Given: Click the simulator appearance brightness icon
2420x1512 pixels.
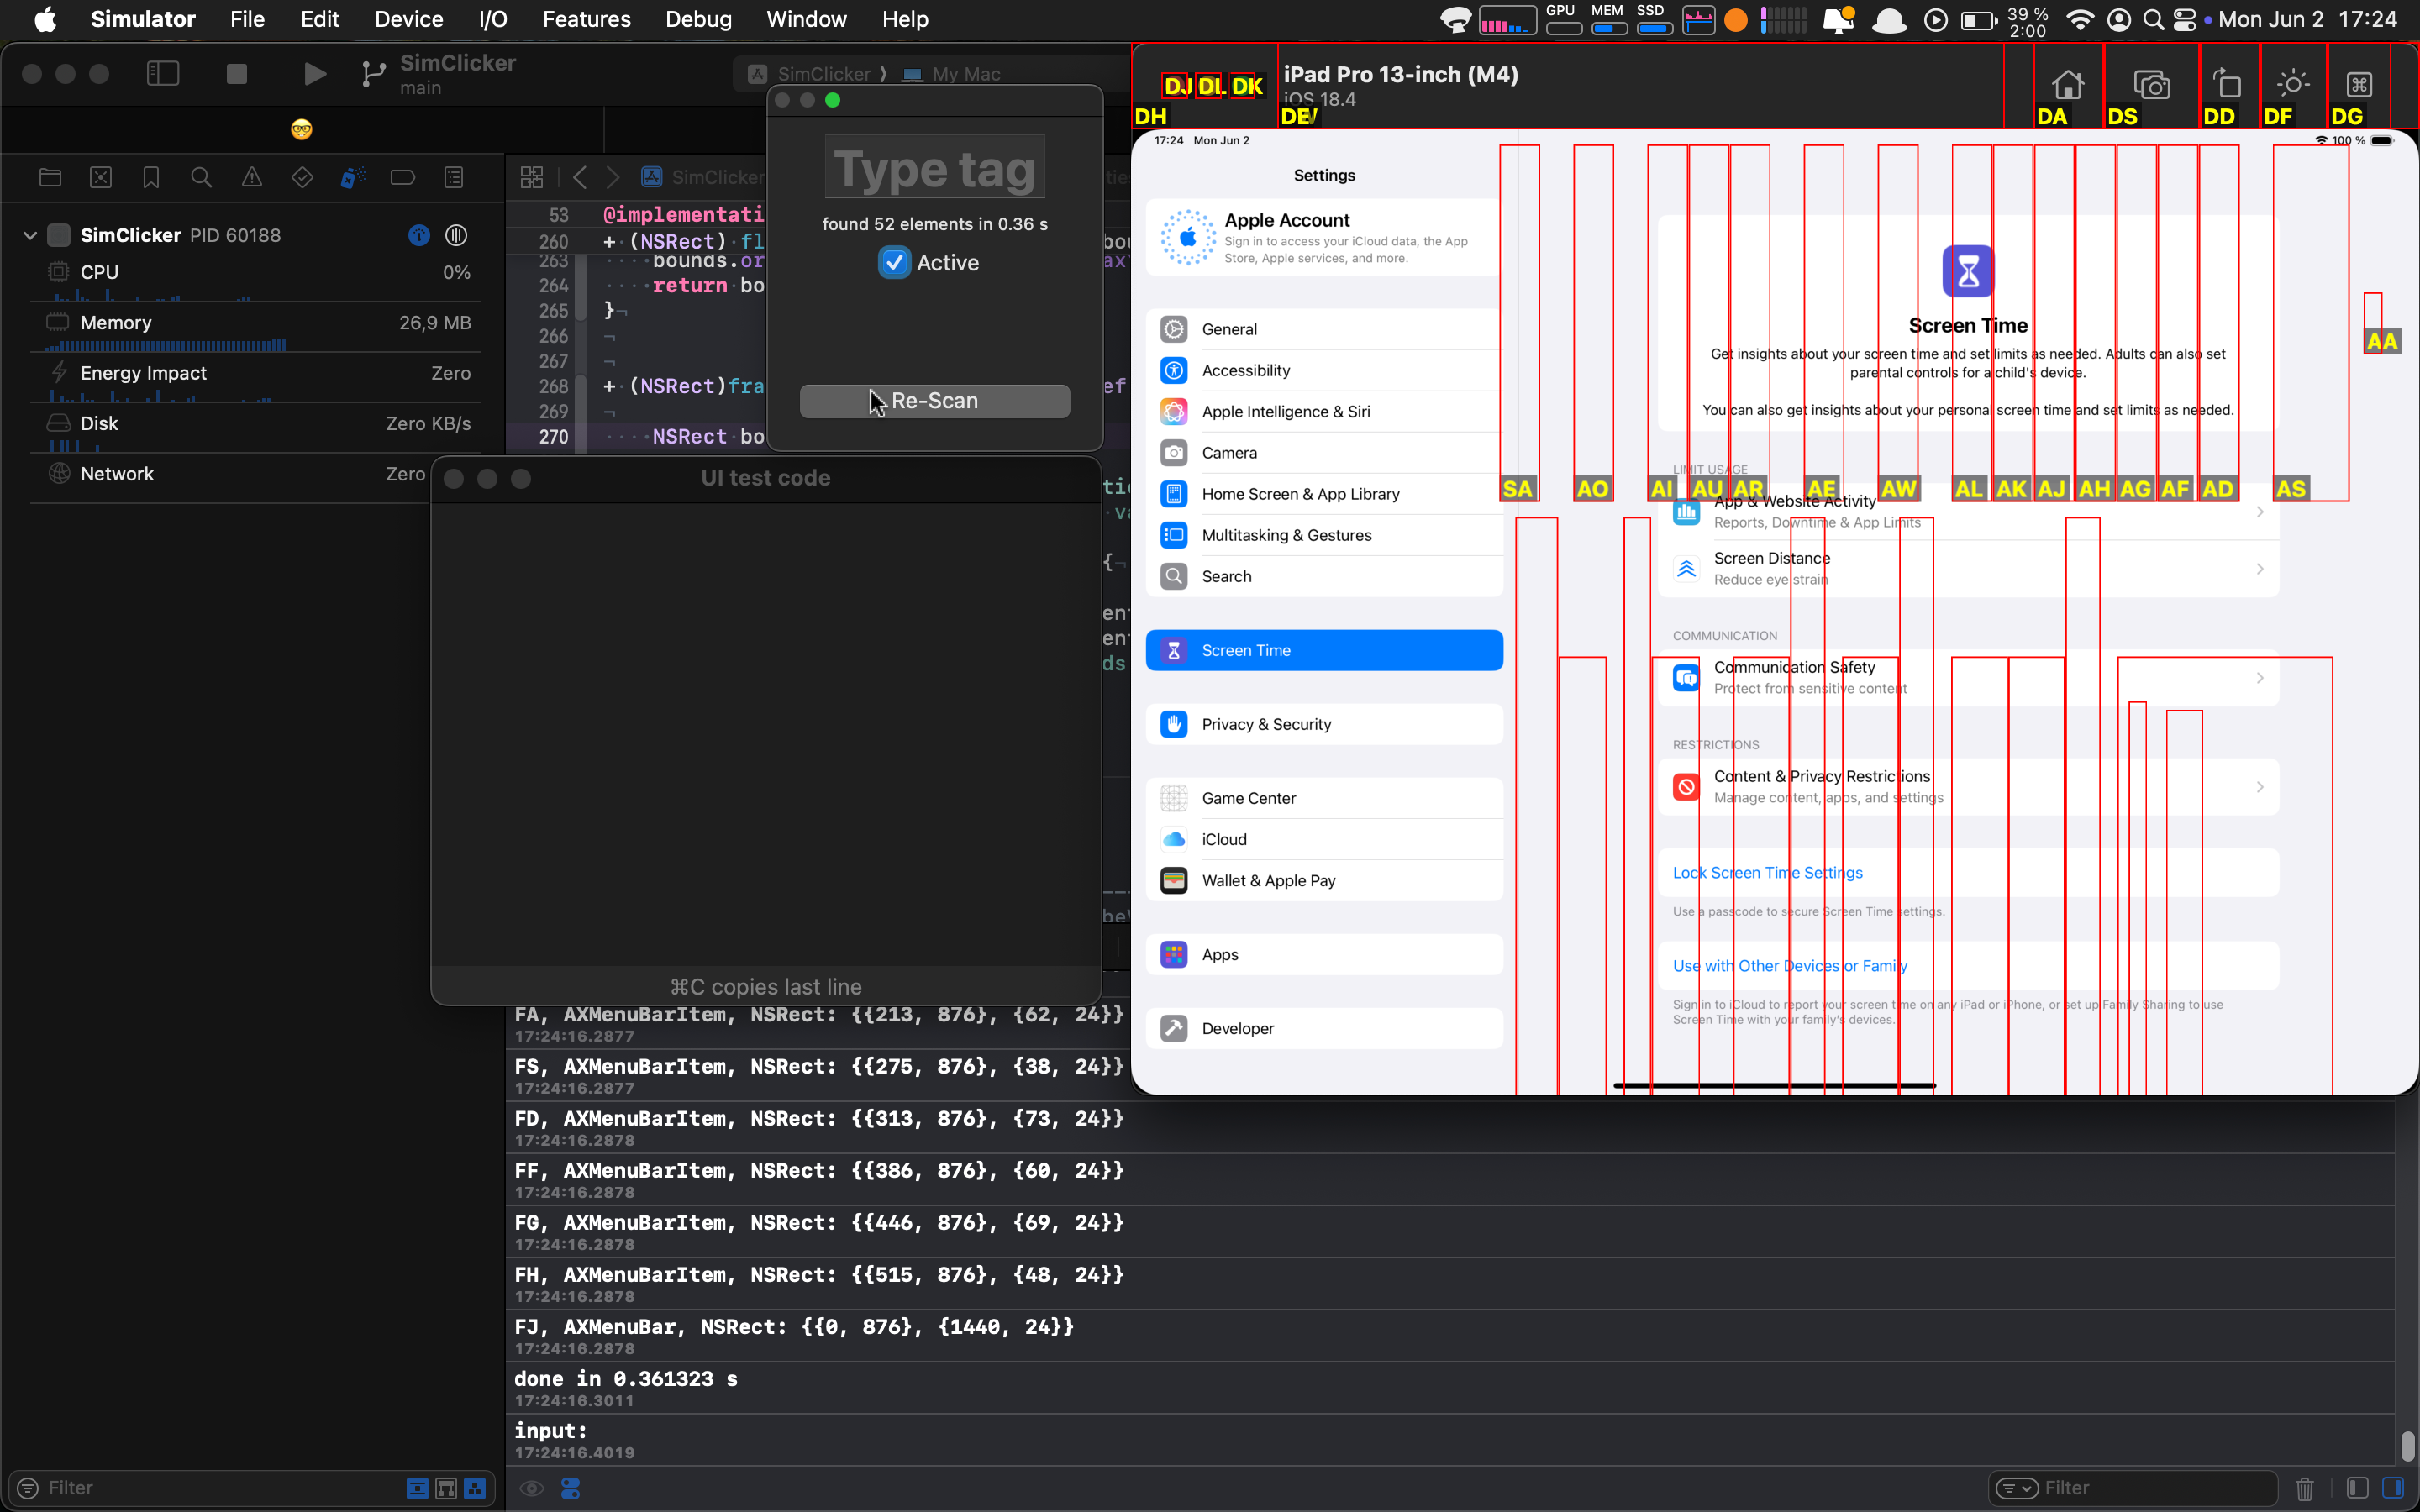Looking at the screenshot, I should [2292, 83].
